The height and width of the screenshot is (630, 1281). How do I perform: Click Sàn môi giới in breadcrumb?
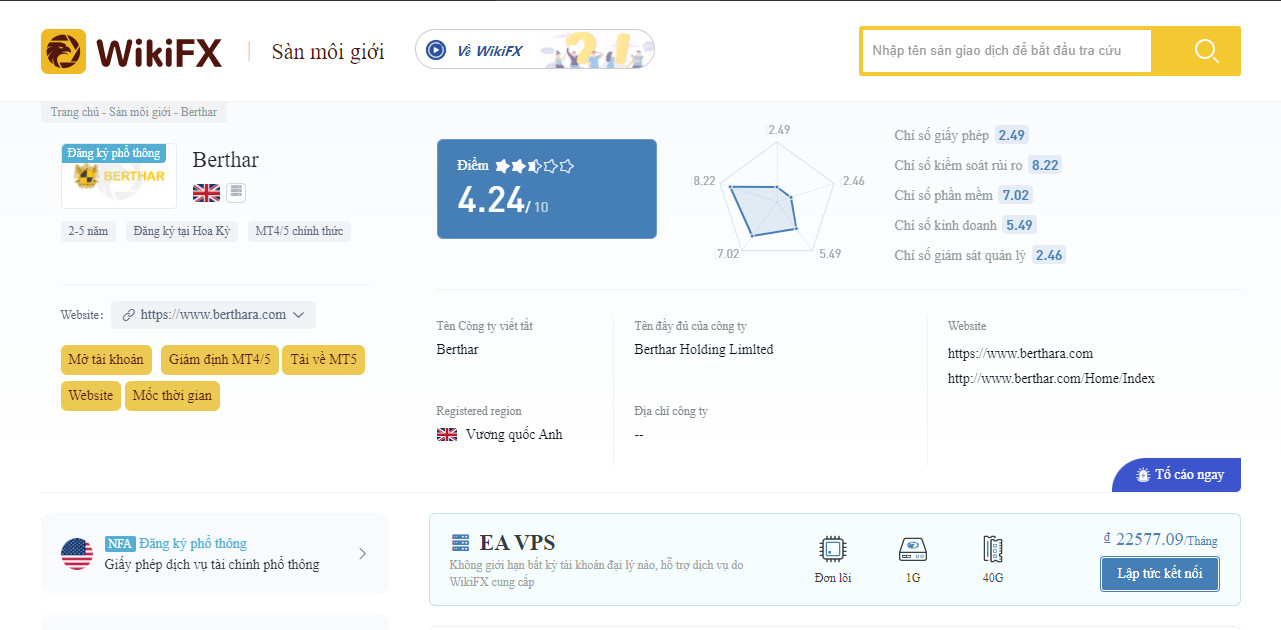140,112
